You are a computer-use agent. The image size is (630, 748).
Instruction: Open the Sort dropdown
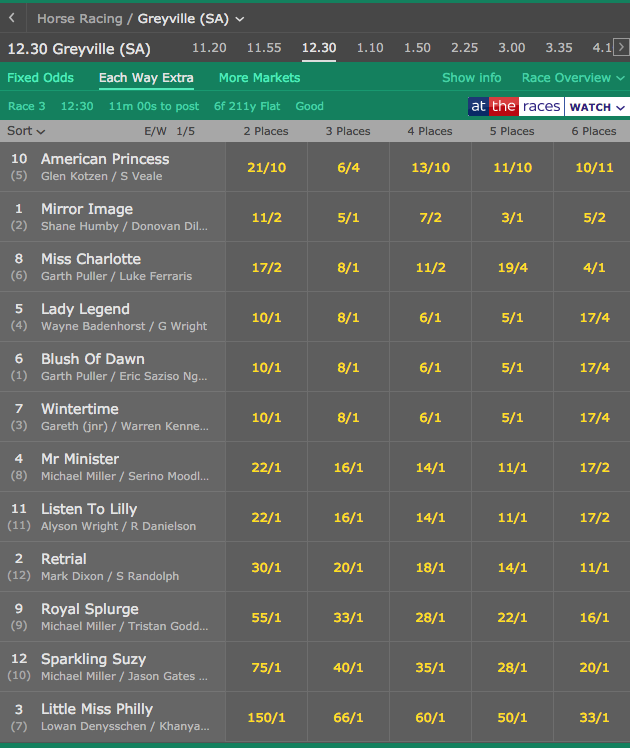click(x=26, y=131)
